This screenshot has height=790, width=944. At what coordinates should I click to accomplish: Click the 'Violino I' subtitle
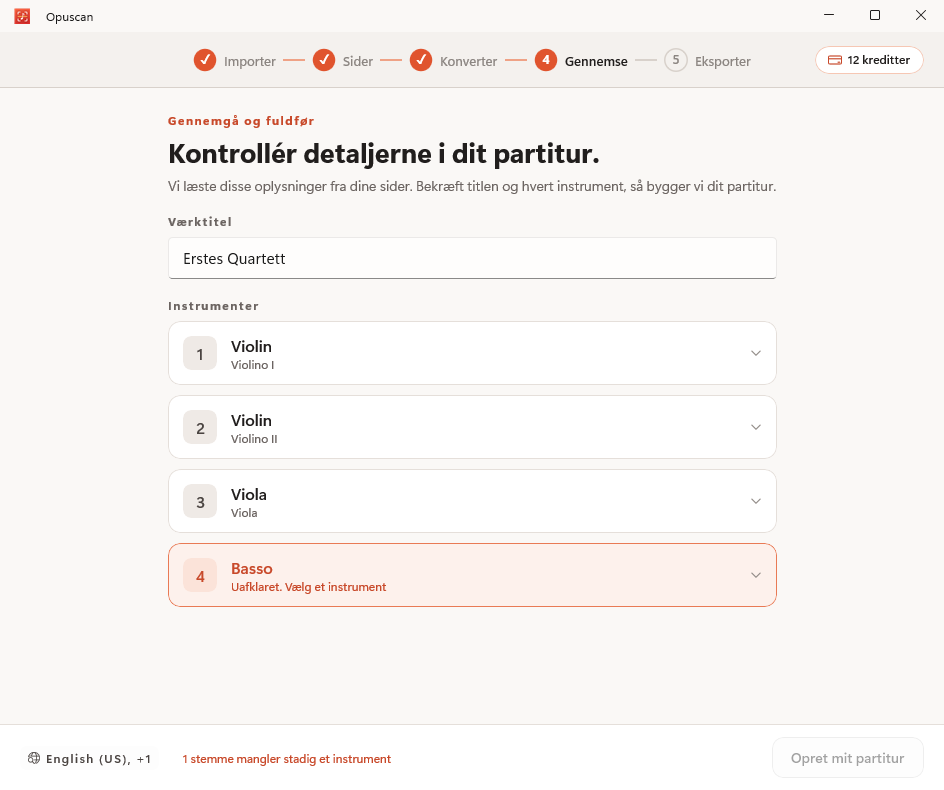(252, 365)
